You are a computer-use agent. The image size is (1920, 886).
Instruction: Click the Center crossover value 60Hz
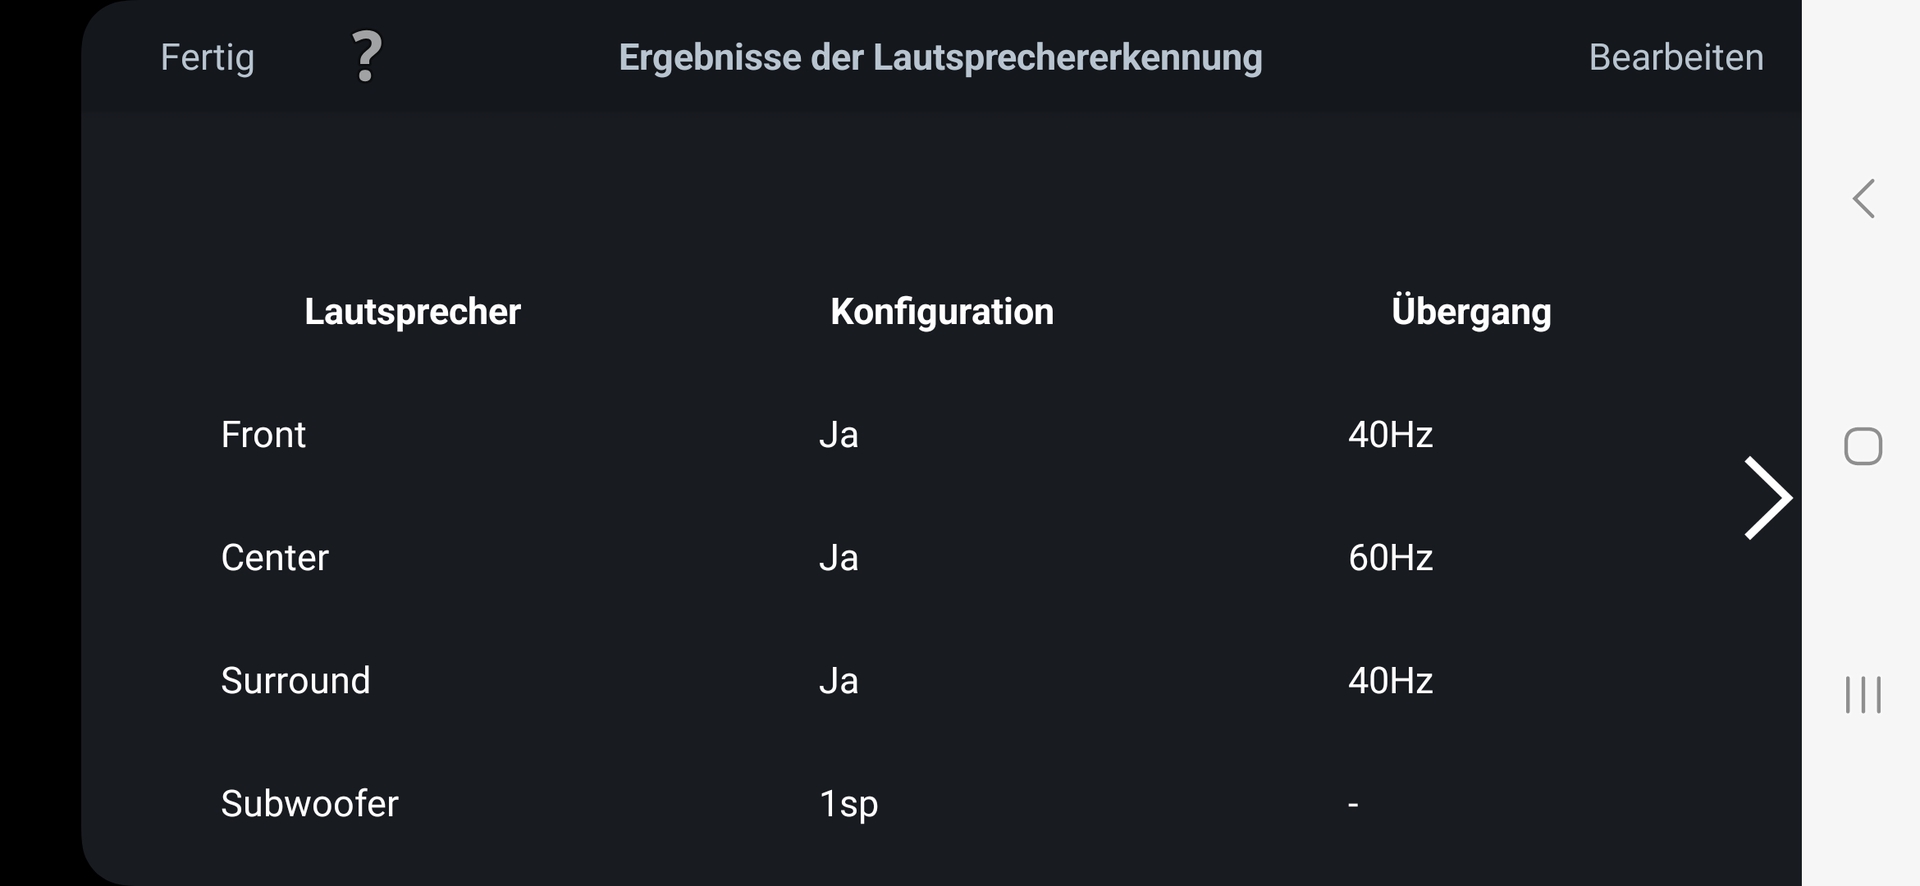tap(1390, 558)
